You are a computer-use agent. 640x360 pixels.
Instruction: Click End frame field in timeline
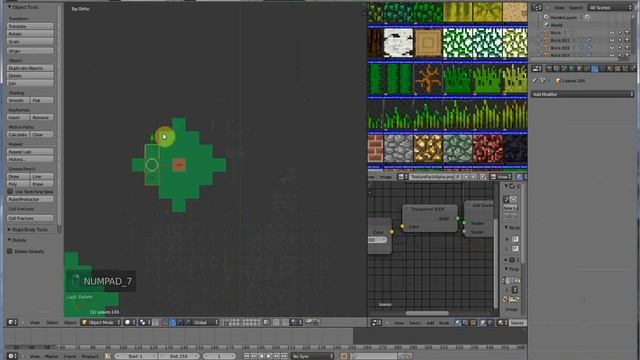pyautogui.click(x=178, y=356)
